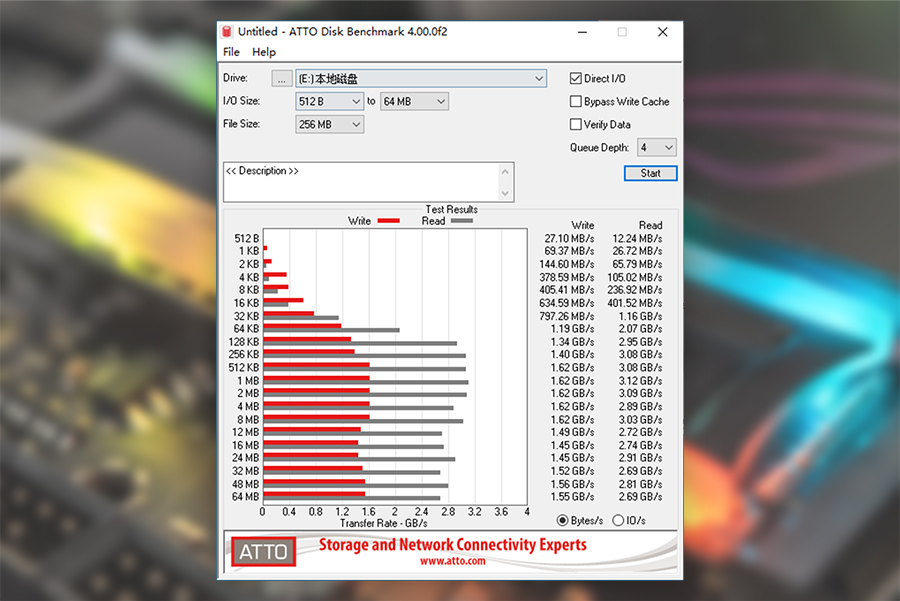
Task: Click the ATTO logo in the banner
Action: coord(263,552)
